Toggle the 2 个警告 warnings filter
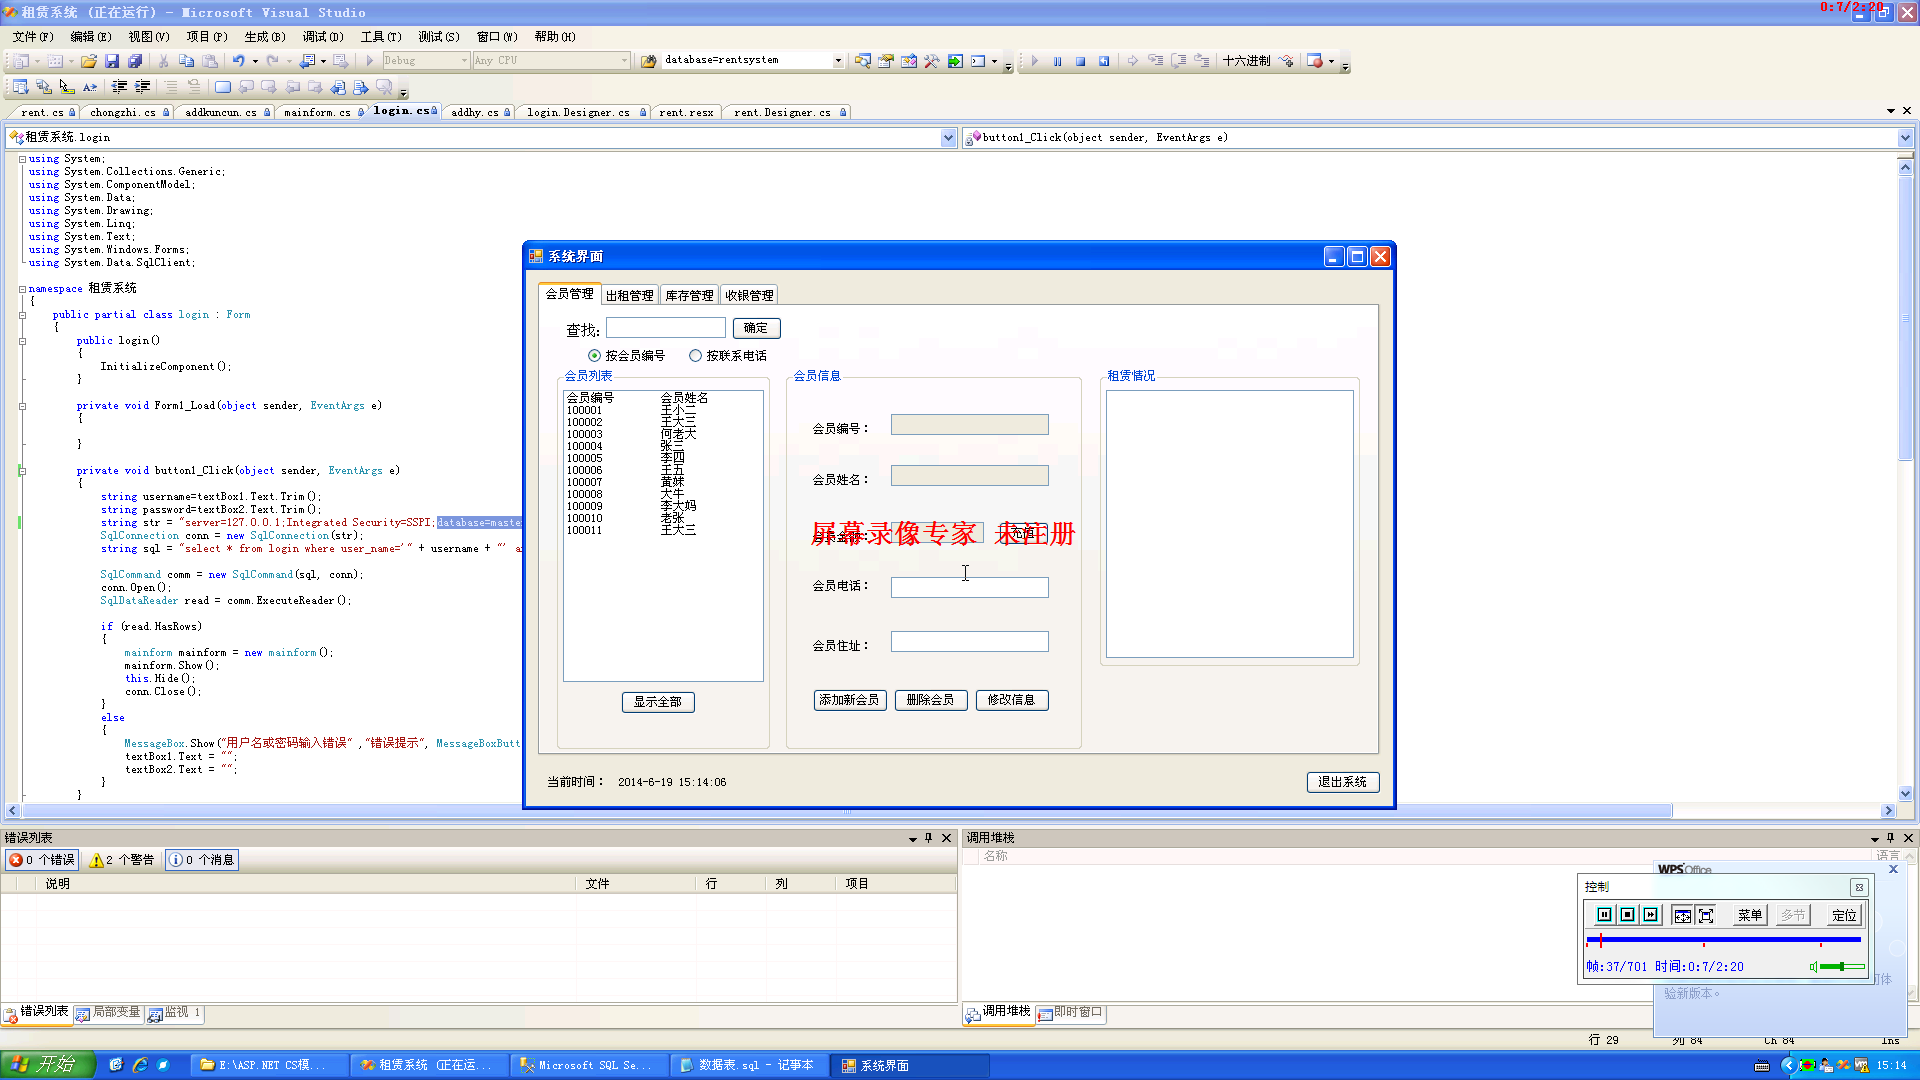Image resolution: width=1920 pixels, height=1080 pixels. 122,860
